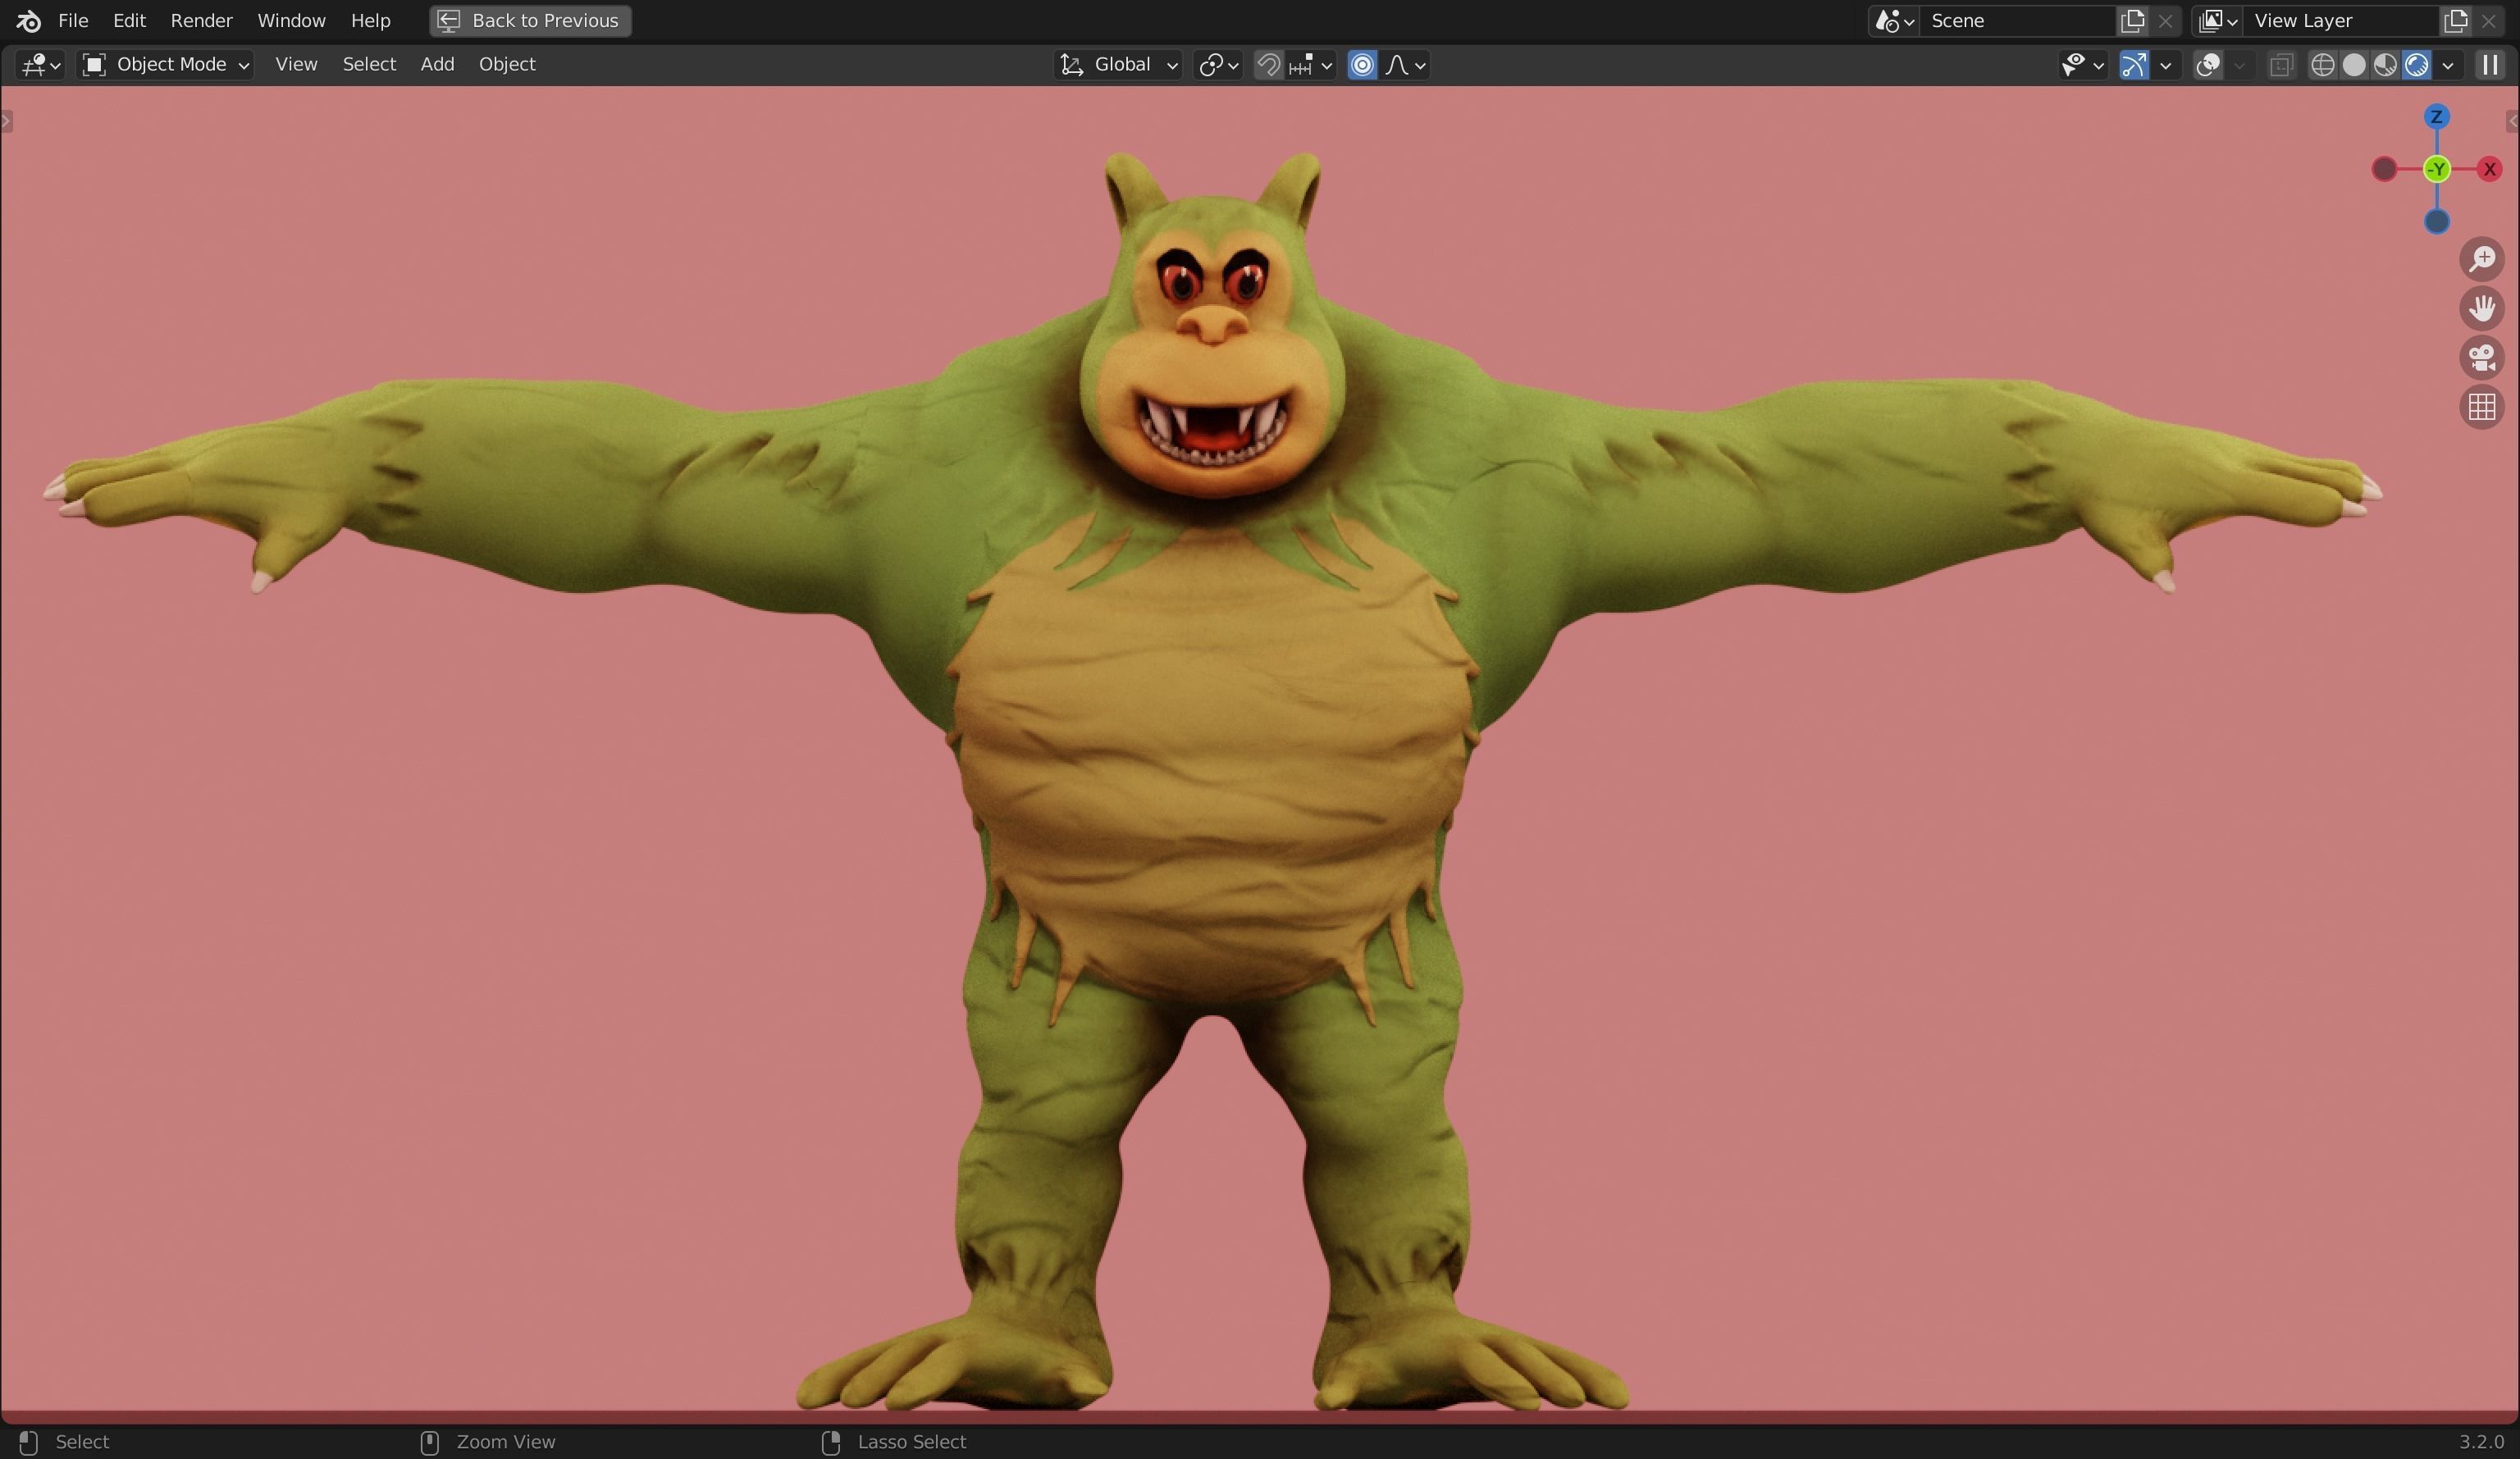Click the Zoom View status text
This screenshot has width=2520, height=1459.
pyautogui.click(x=506, y=1442)
